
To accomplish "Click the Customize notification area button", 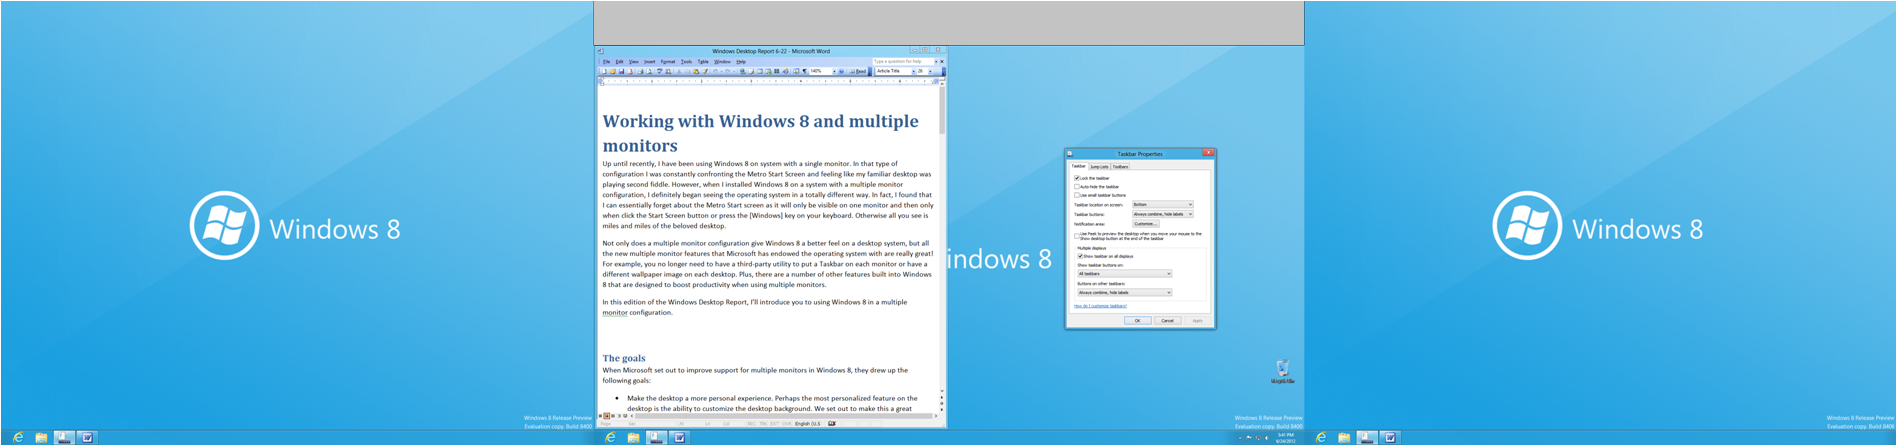I will click(1145, 224).
